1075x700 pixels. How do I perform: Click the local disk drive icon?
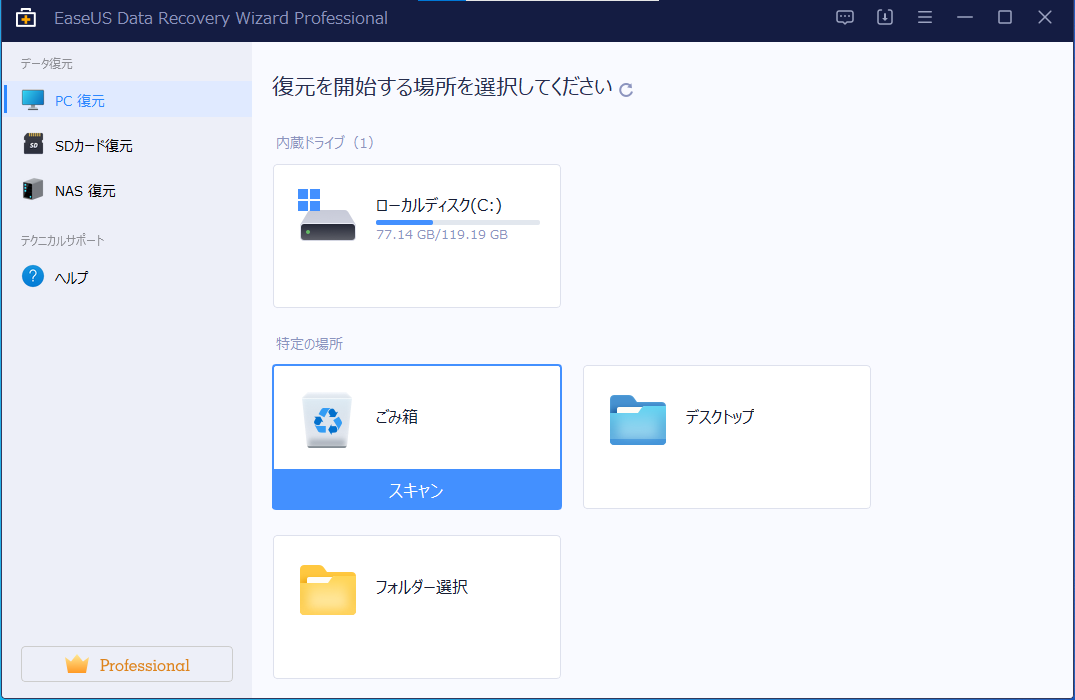click(328, 215)
